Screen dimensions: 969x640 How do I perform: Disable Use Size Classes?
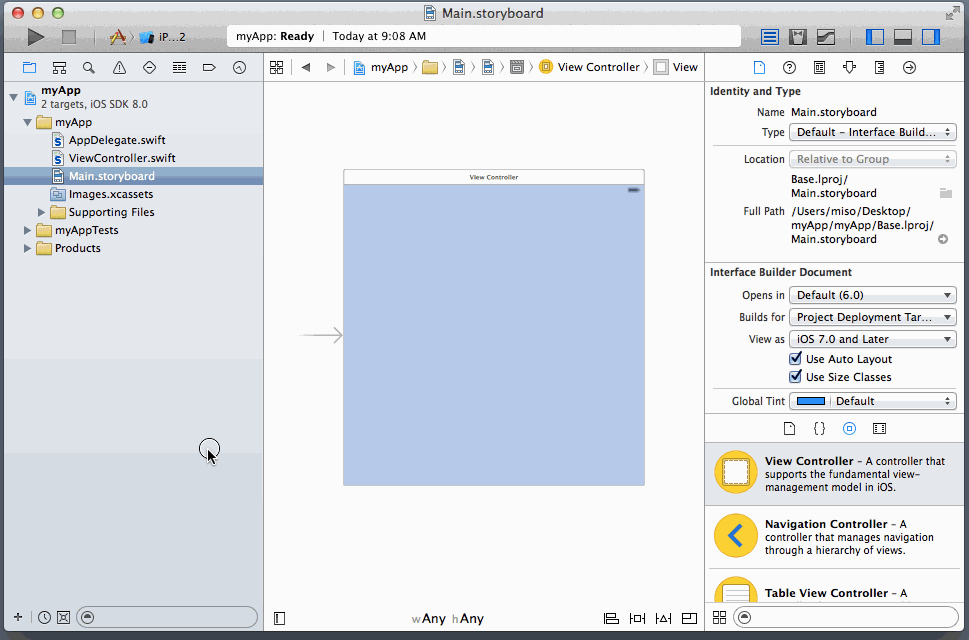[x=795, y=377]
